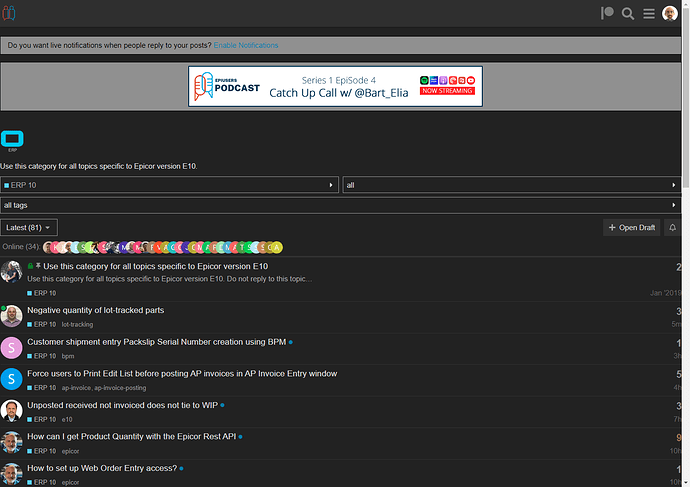Expand the all tags dropdown
This screenshot has width=690, height=487.
point(341,205)
